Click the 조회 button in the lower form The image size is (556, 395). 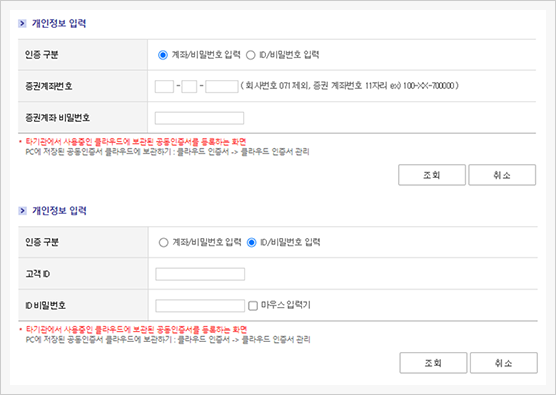pos(433,363)
